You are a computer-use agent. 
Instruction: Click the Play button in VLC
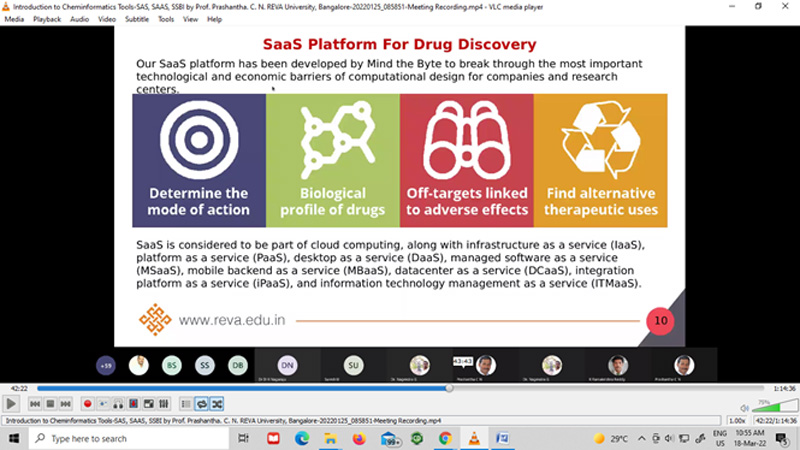[x=11, y=404]
